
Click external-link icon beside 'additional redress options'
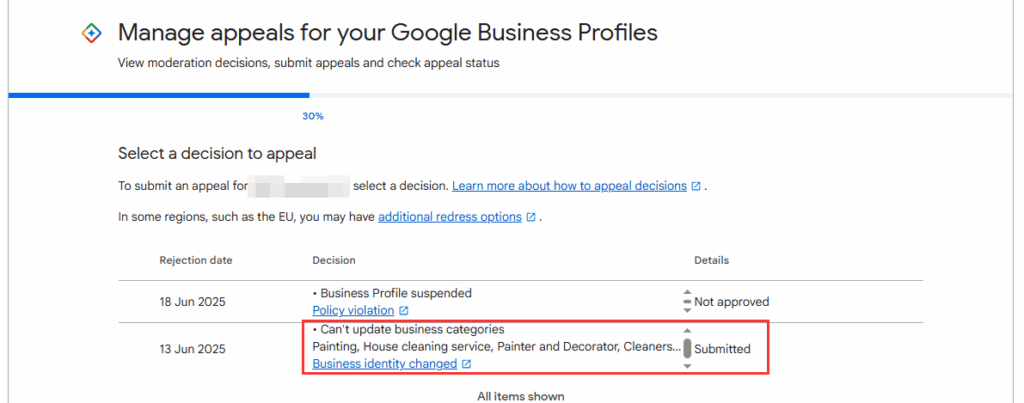pos(531,217)
